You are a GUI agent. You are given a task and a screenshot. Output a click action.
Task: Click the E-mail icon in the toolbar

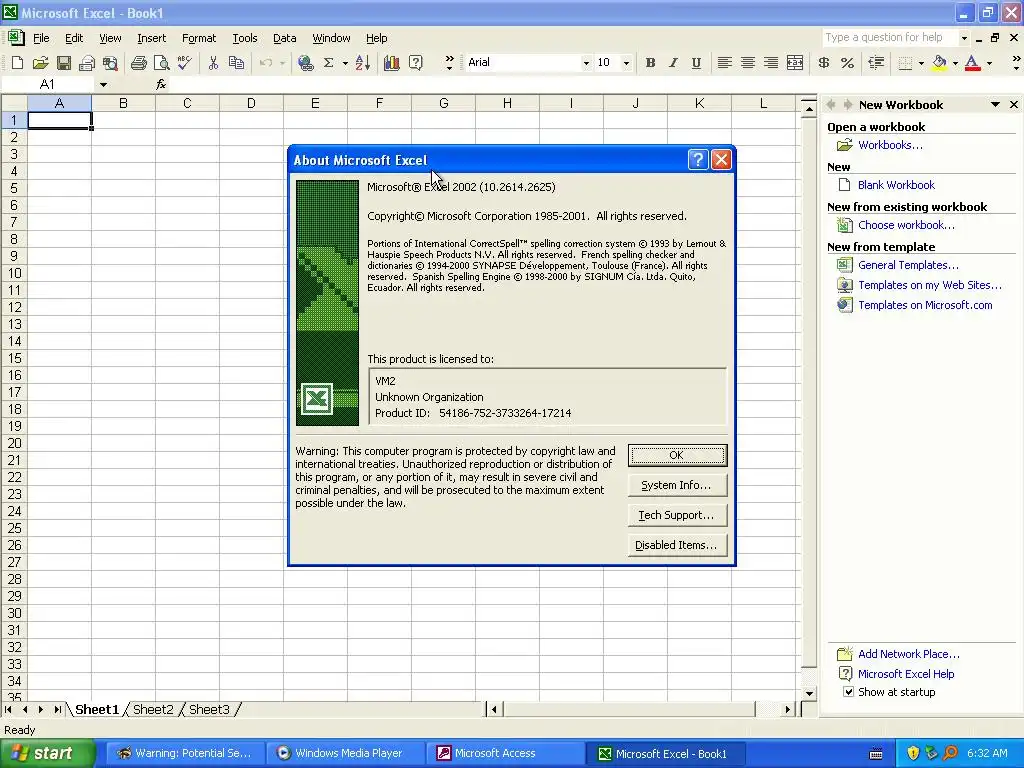[x=87, y=63]
